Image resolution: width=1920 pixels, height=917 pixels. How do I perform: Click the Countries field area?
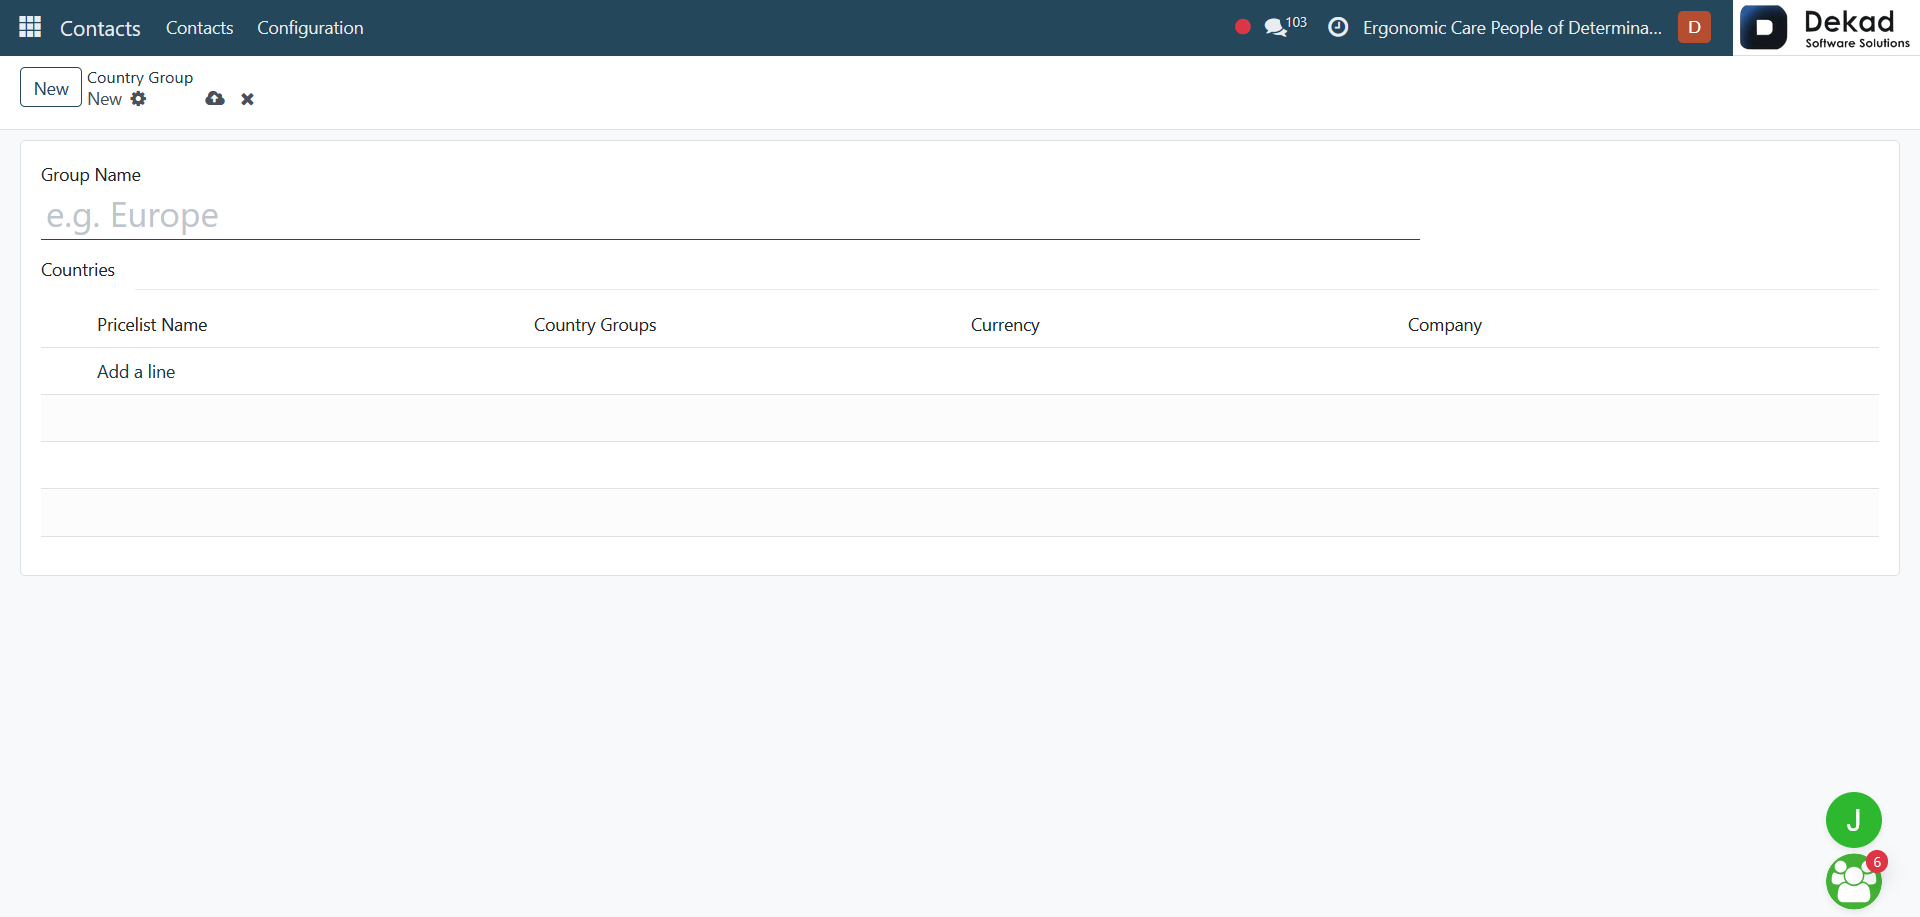[1007, 271]
